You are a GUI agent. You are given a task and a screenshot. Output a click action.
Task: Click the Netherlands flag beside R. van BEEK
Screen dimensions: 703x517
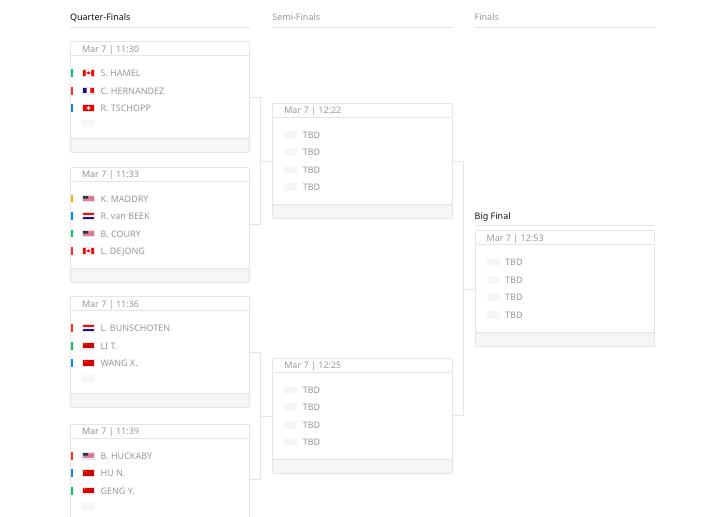click(x=88, y=216)
